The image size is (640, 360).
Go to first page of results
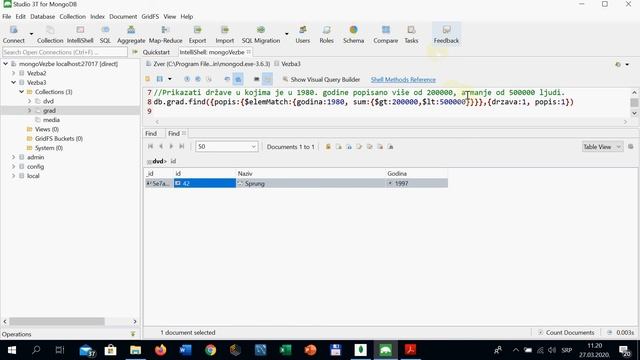151,147
